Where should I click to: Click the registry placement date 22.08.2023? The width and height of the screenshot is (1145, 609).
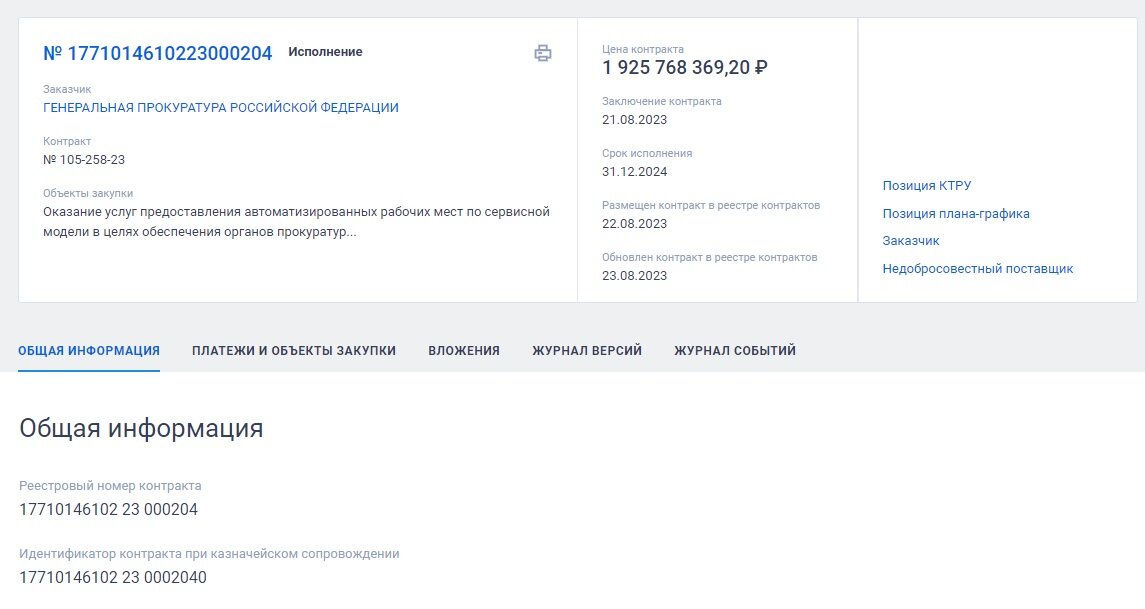[635, 223]
